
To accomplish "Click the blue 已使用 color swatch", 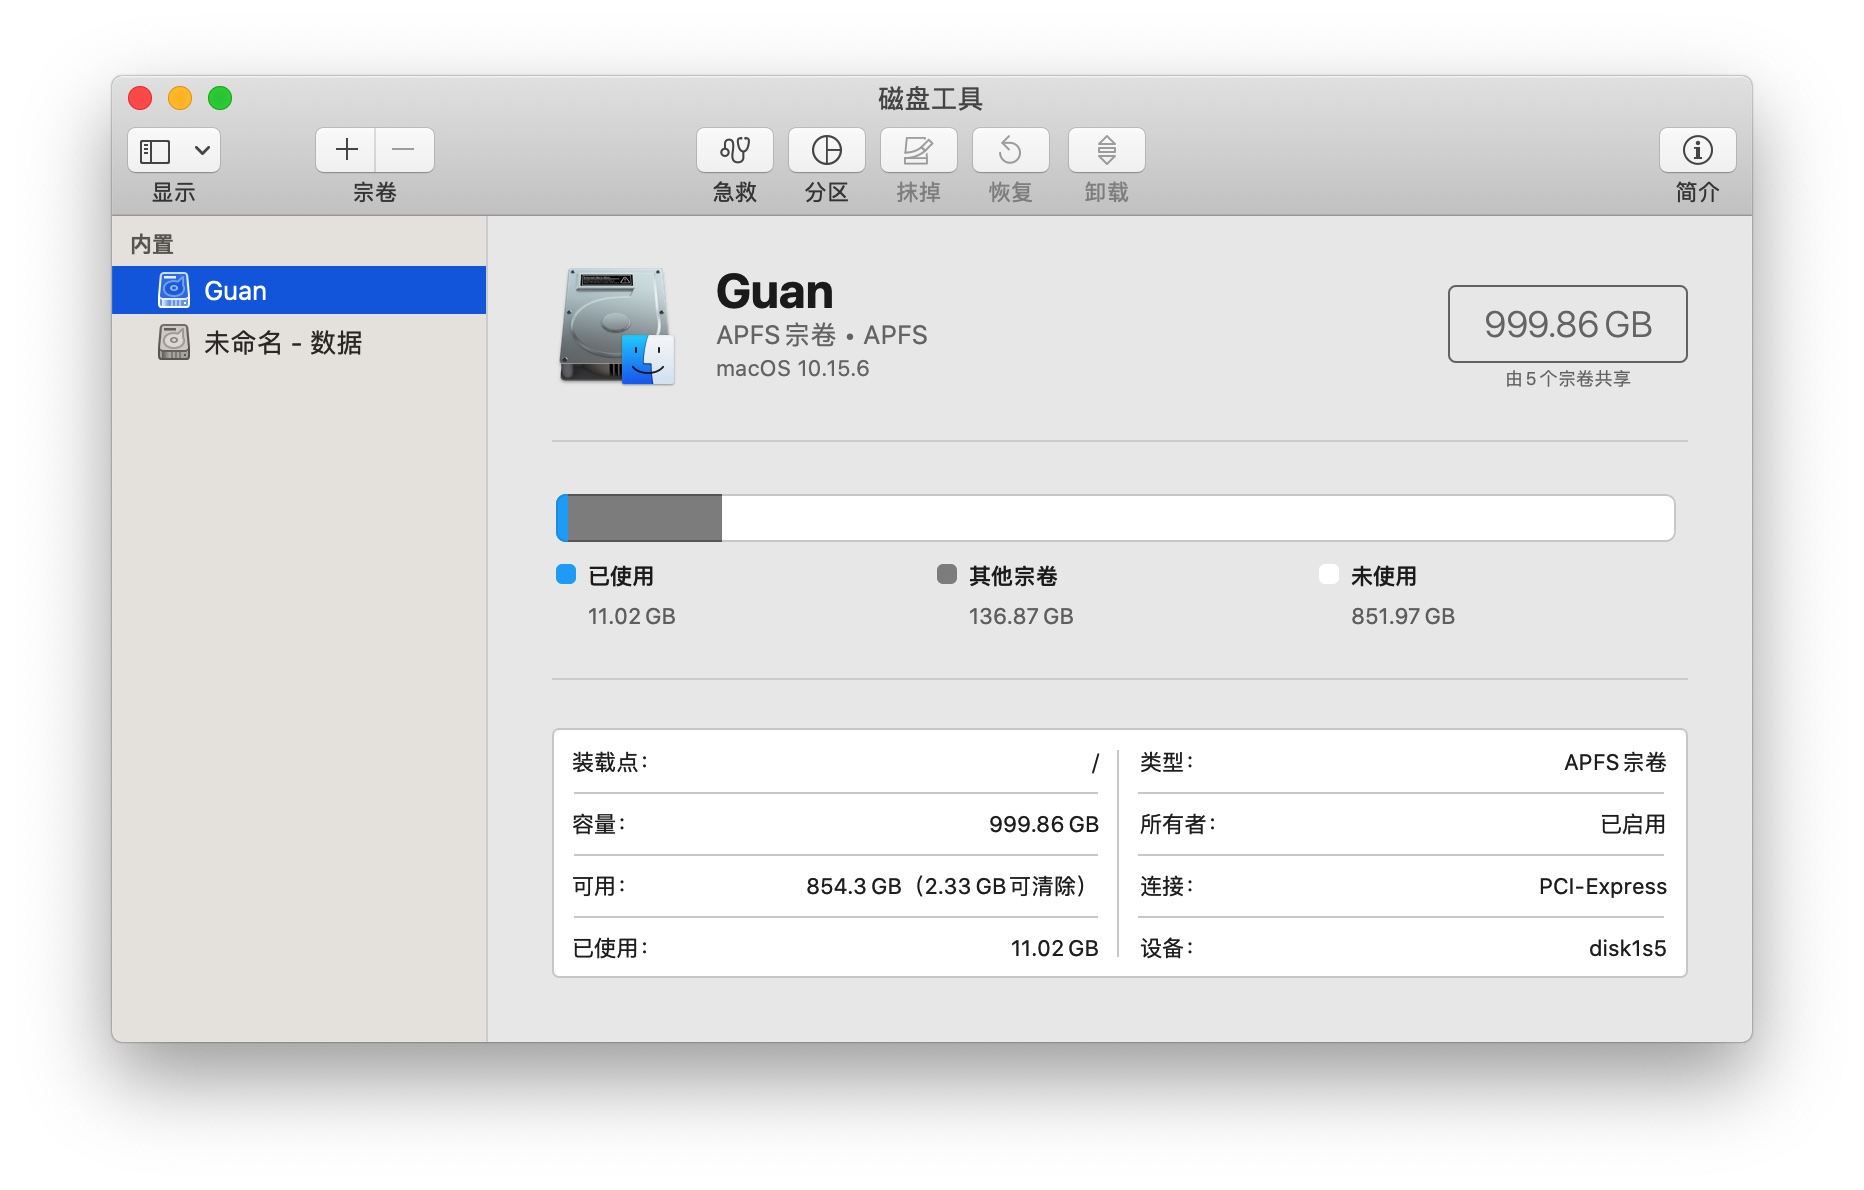I will [x=566, y=574].
